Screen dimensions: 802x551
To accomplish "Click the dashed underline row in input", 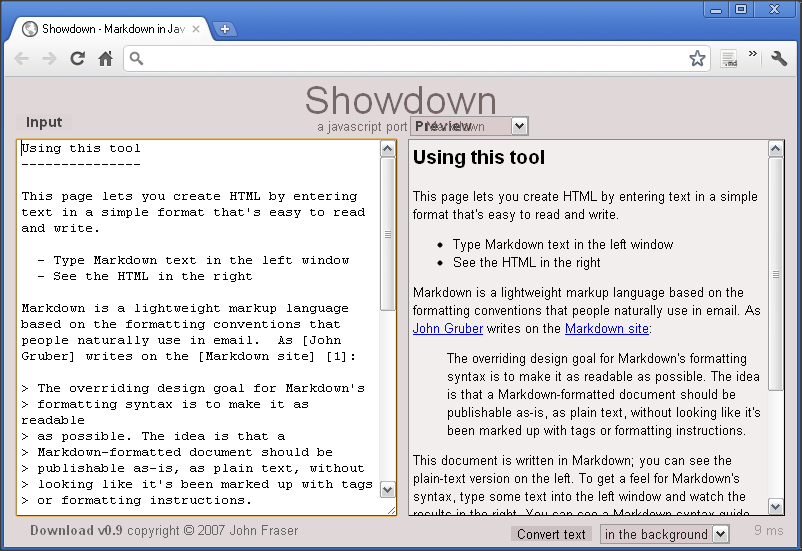I will (81, 164).
